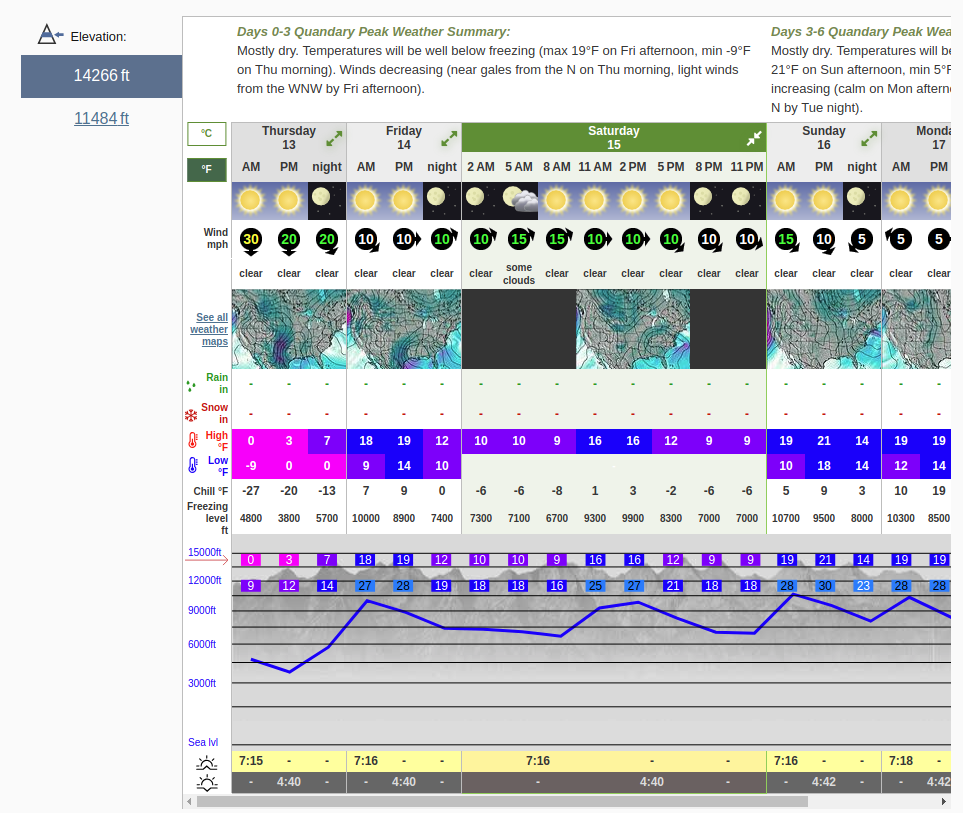Expand Friday 14 forecast details
This screenshot has height=813, width=963.
(x=449, y=139)
